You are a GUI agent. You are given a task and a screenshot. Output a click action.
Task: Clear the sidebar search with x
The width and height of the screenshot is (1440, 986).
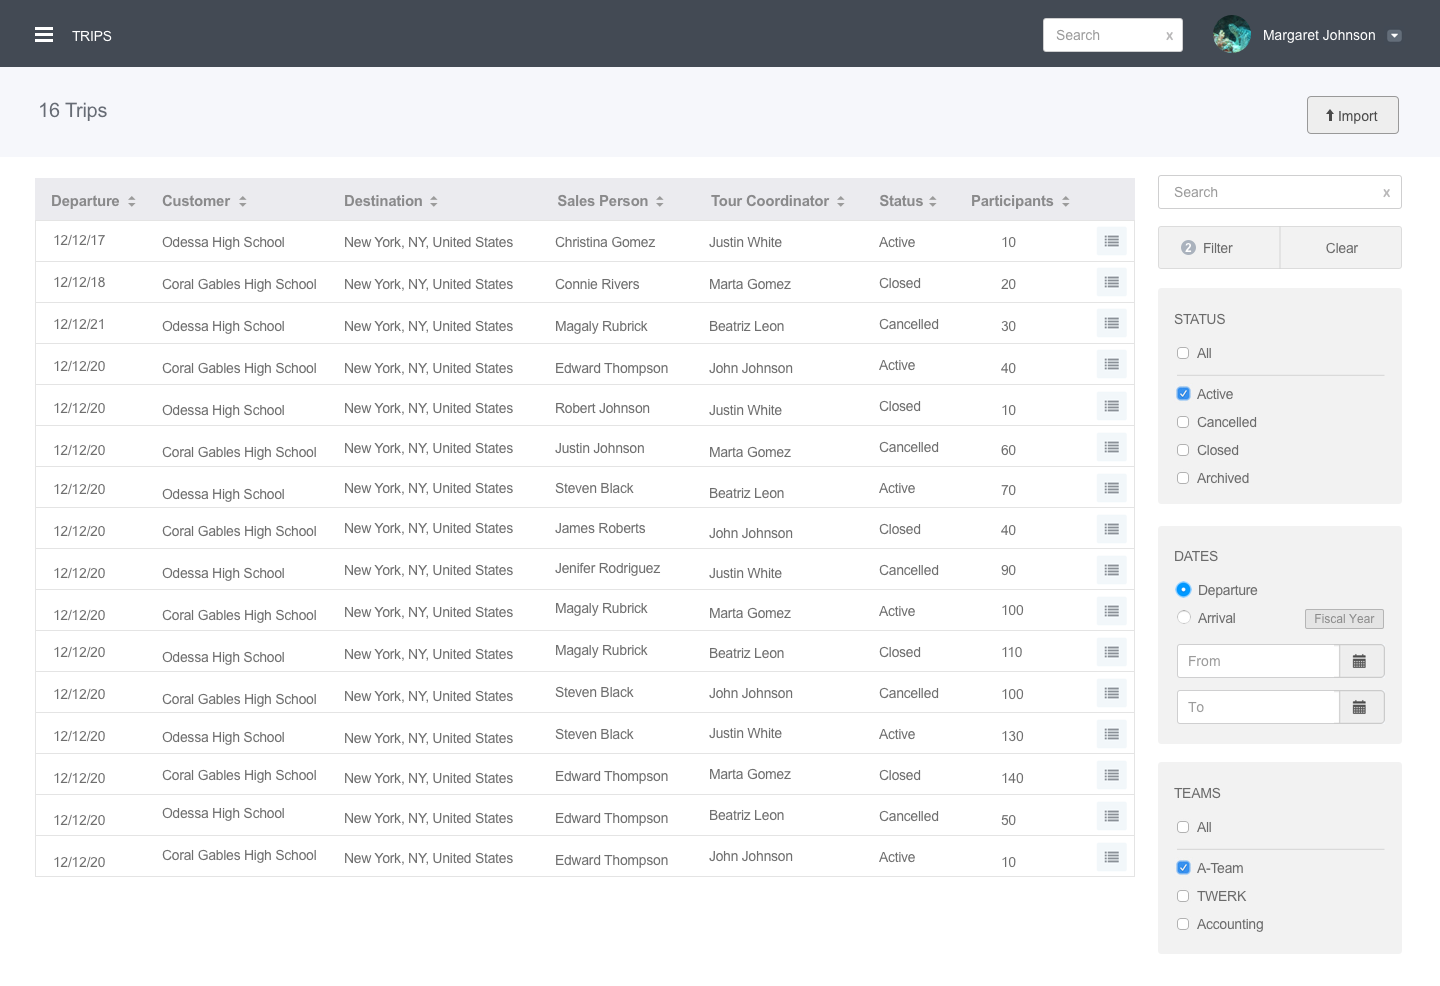pyautogui.click(x=1386, y=193)
